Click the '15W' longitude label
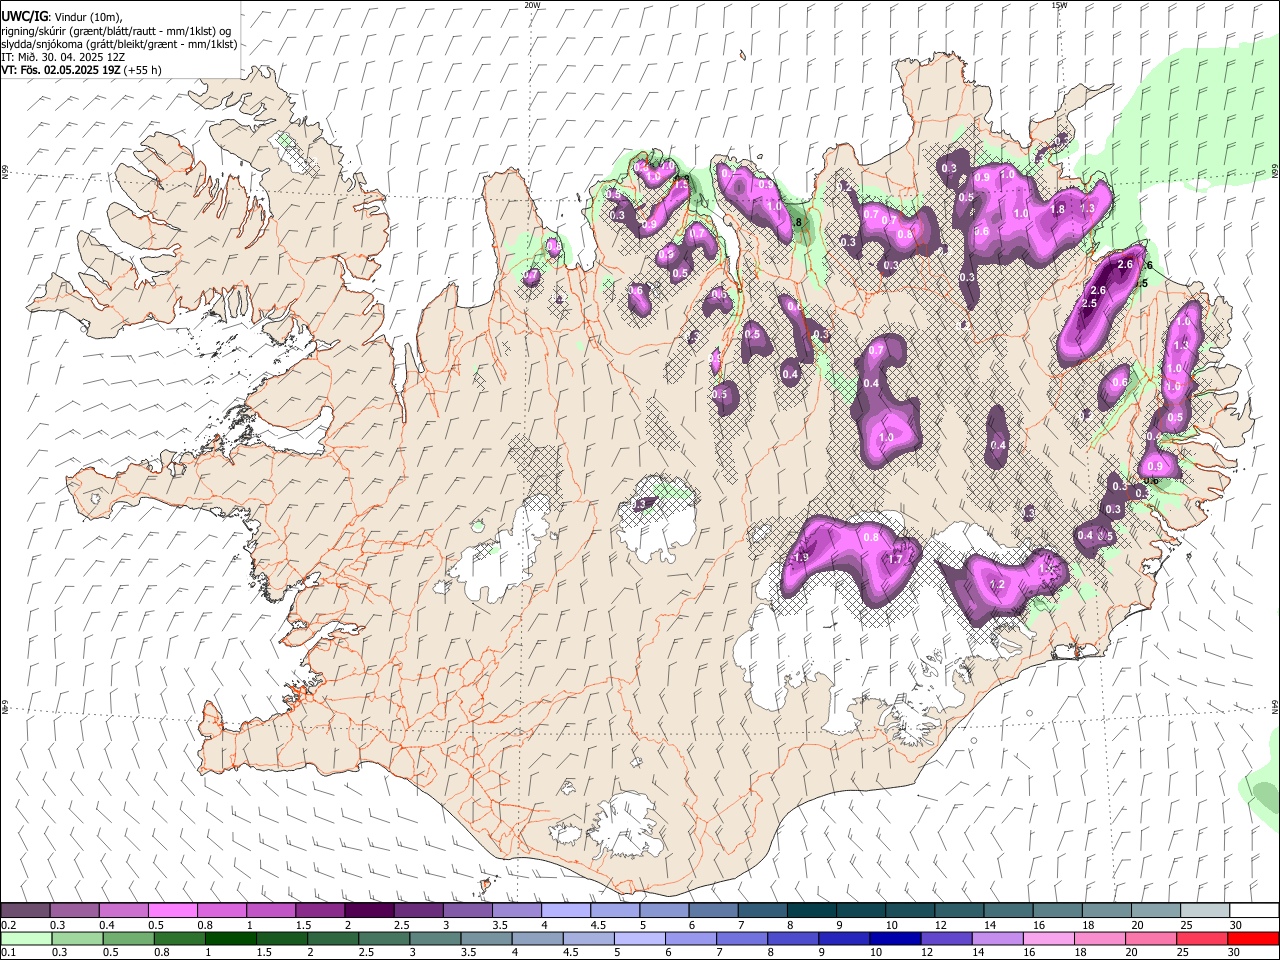 tap(1059, 5)
